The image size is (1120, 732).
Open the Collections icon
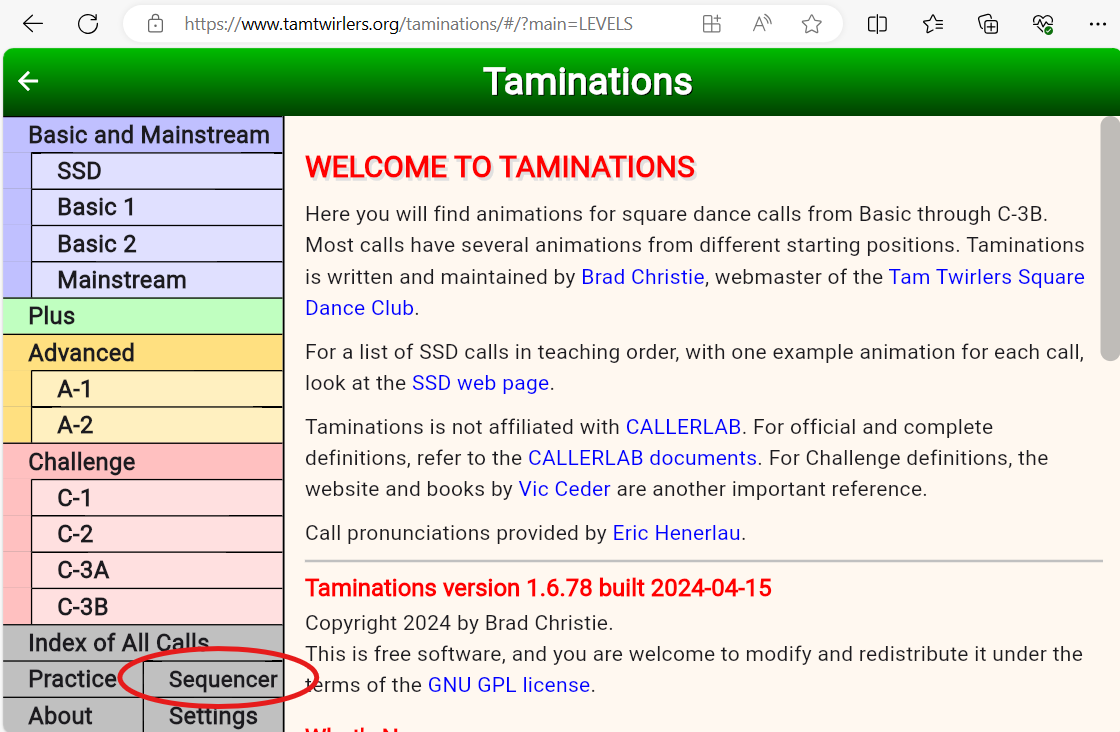tap(988, 24)
